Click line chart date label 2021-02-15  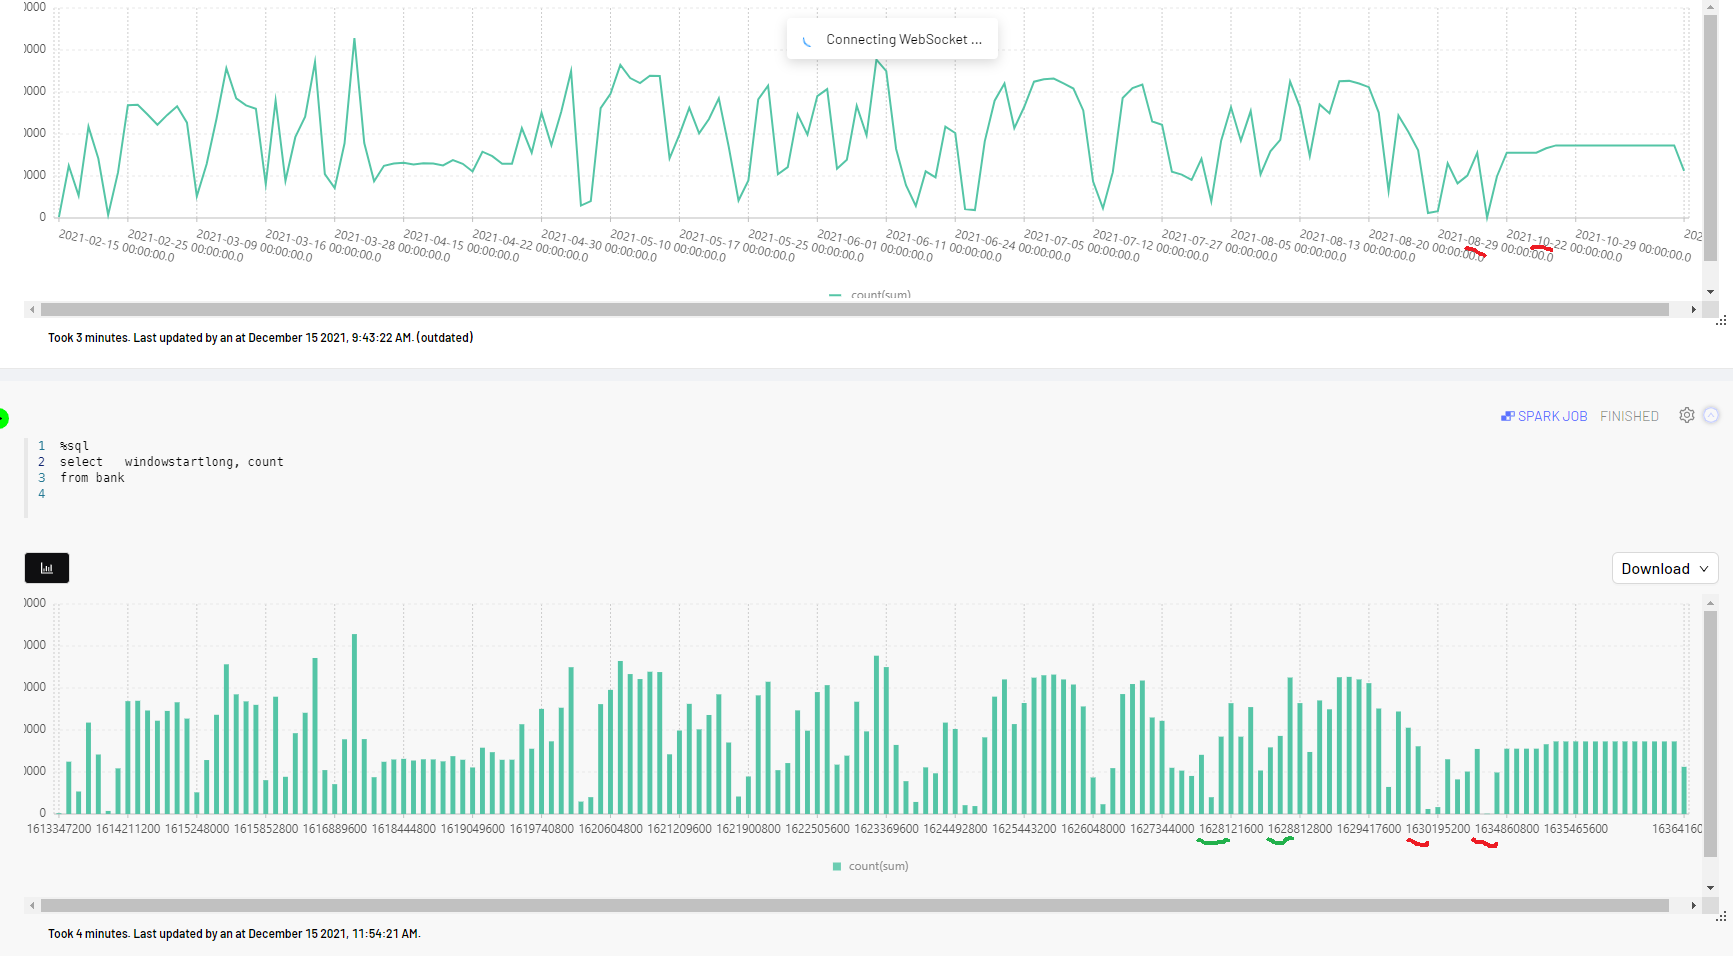(x=117, y=245)
